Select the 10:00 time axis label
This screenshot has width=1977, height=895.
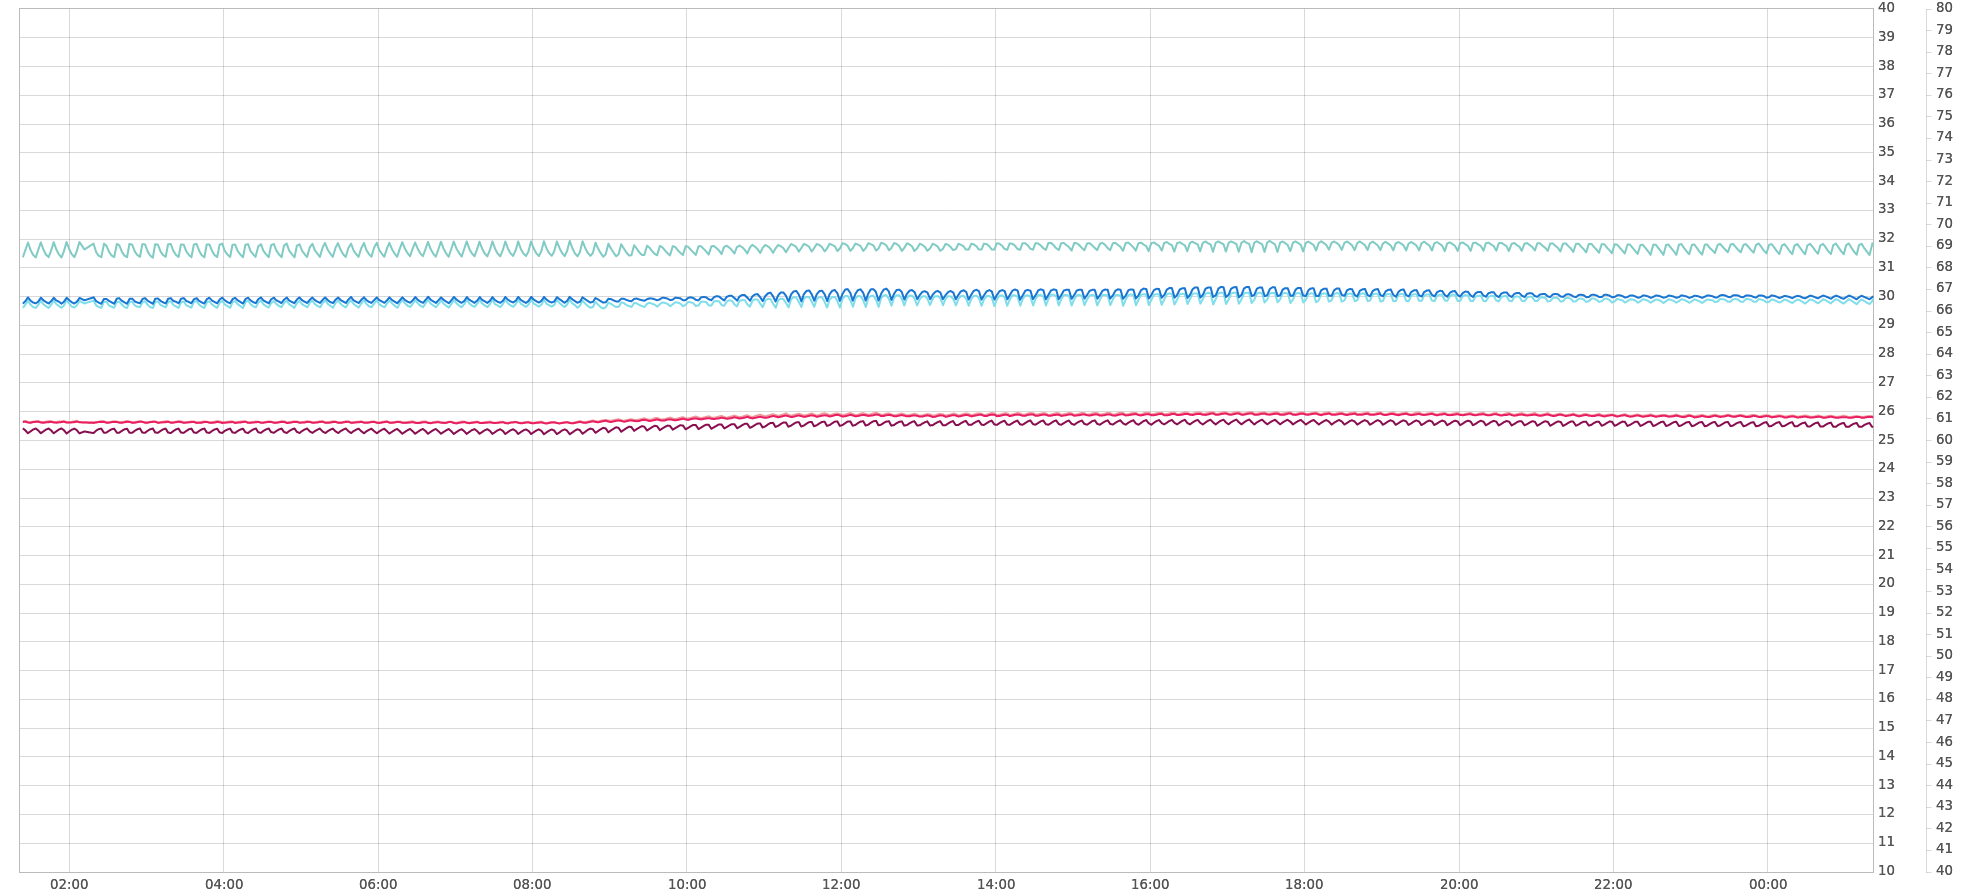(x=687, y=884)
